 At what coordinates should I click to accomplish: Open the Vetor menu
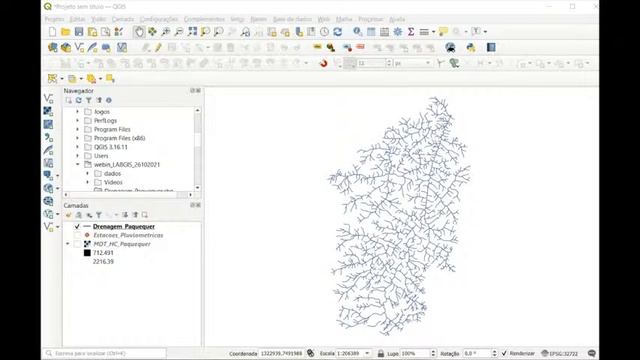(x=237, y=19)
